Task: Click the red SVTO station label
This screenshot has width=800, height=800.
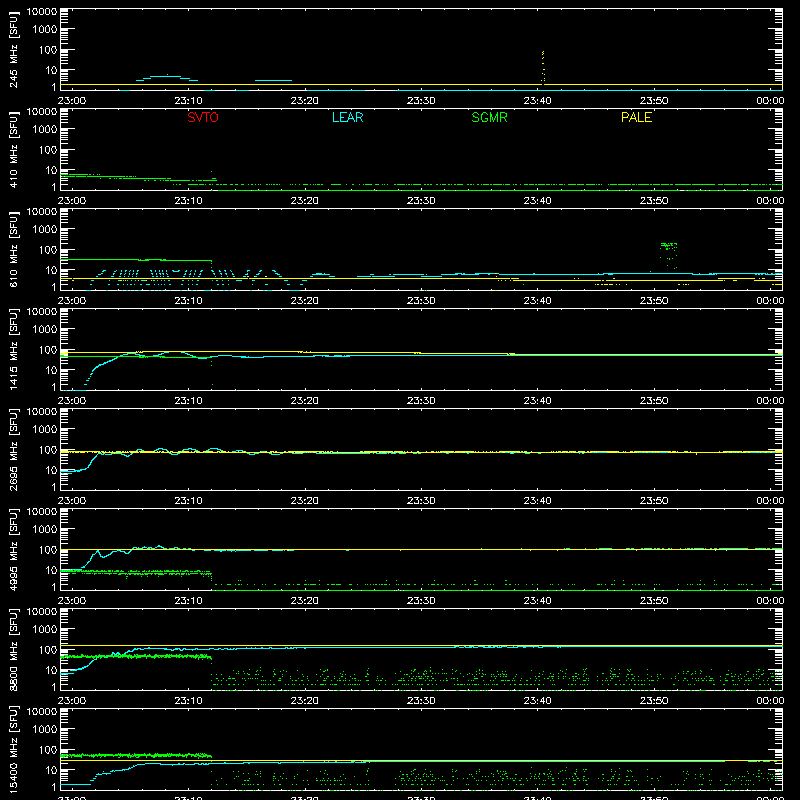Action: (x=203, y=117)
